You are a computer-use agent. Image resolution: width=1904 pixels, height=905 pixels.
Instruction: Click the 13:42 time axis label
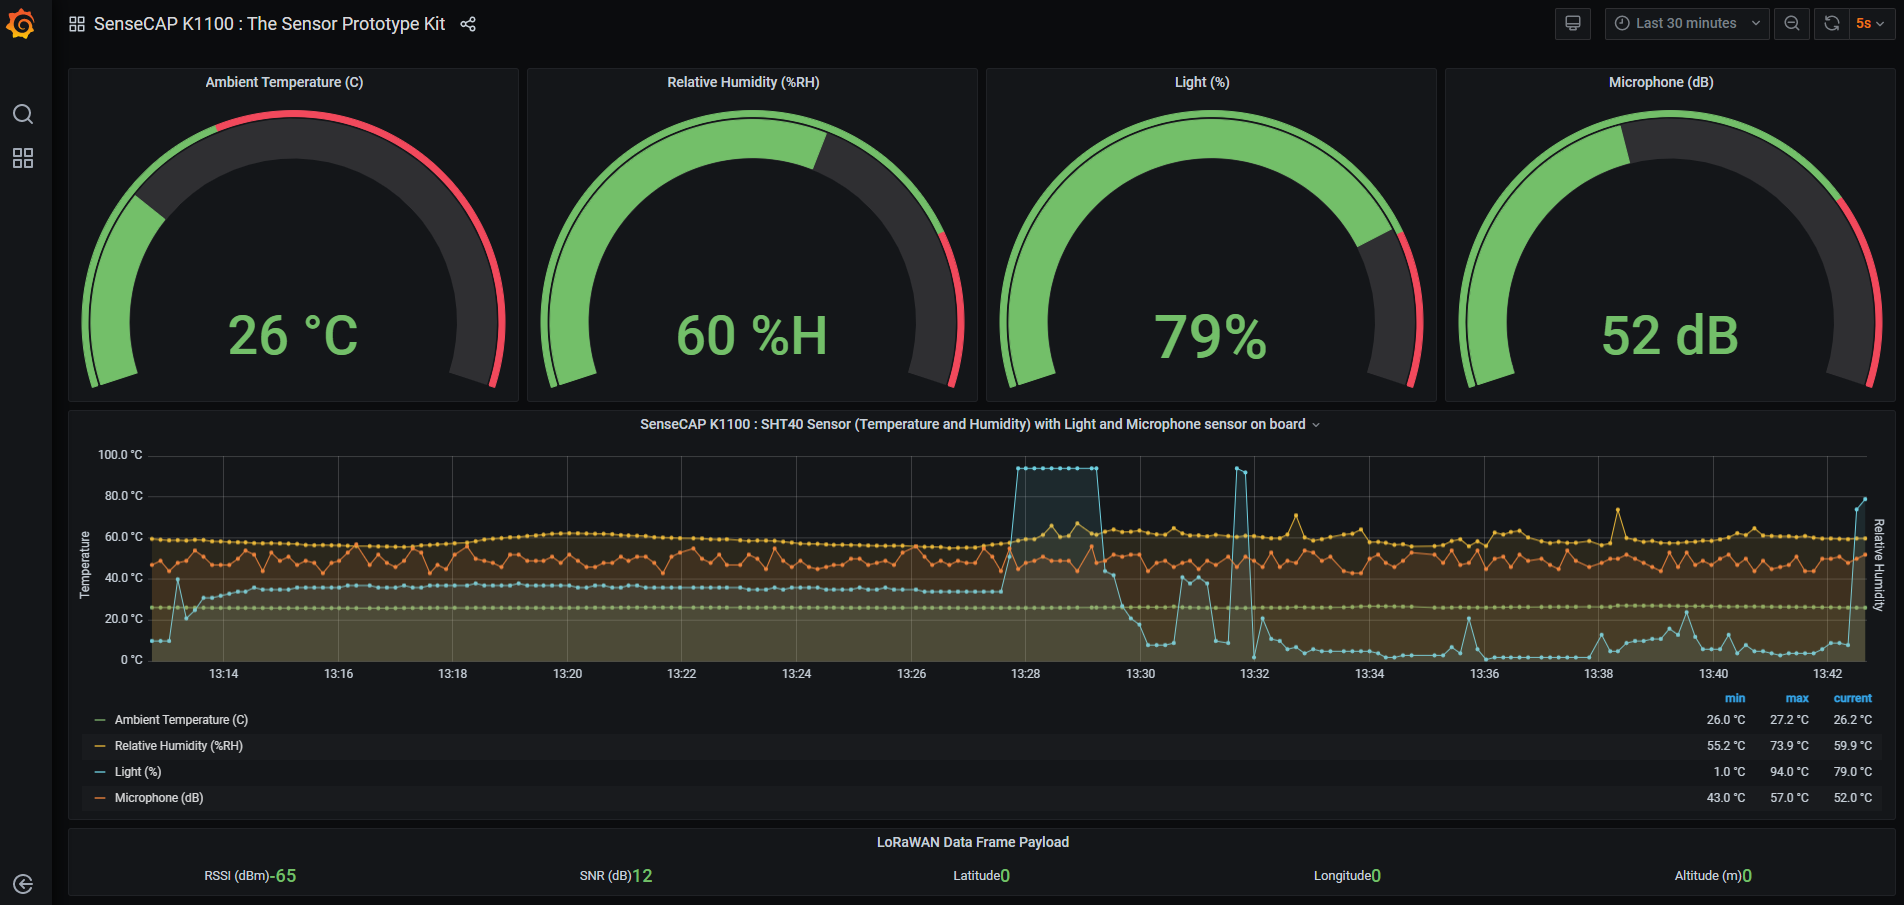pos(1827,674)
